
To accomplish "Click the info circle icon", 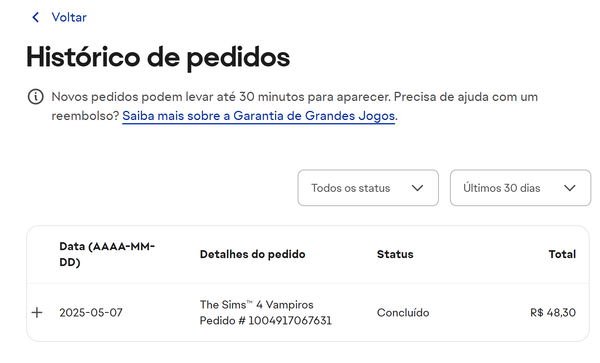I will pos(36,97).
